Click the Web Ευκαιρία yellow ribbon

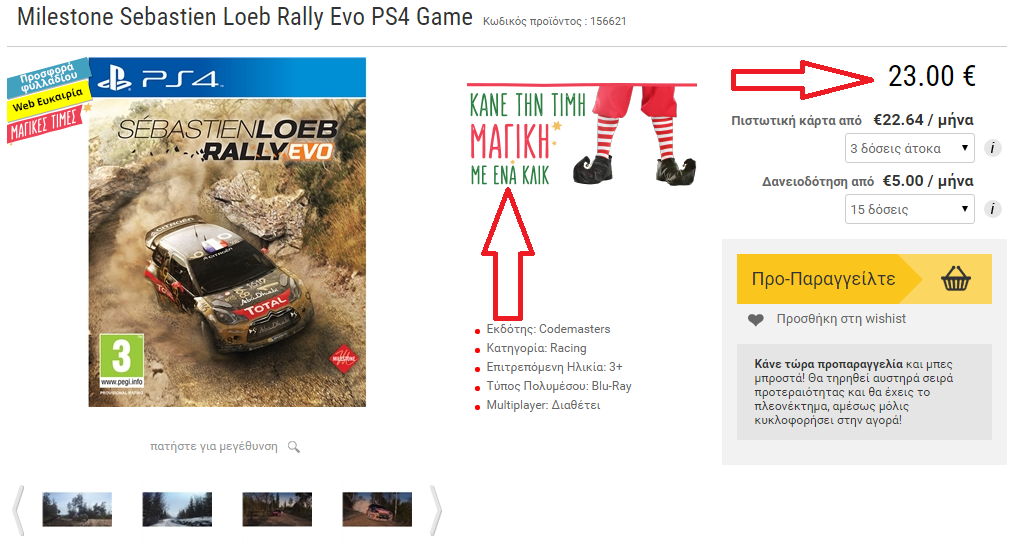(48, 99)
